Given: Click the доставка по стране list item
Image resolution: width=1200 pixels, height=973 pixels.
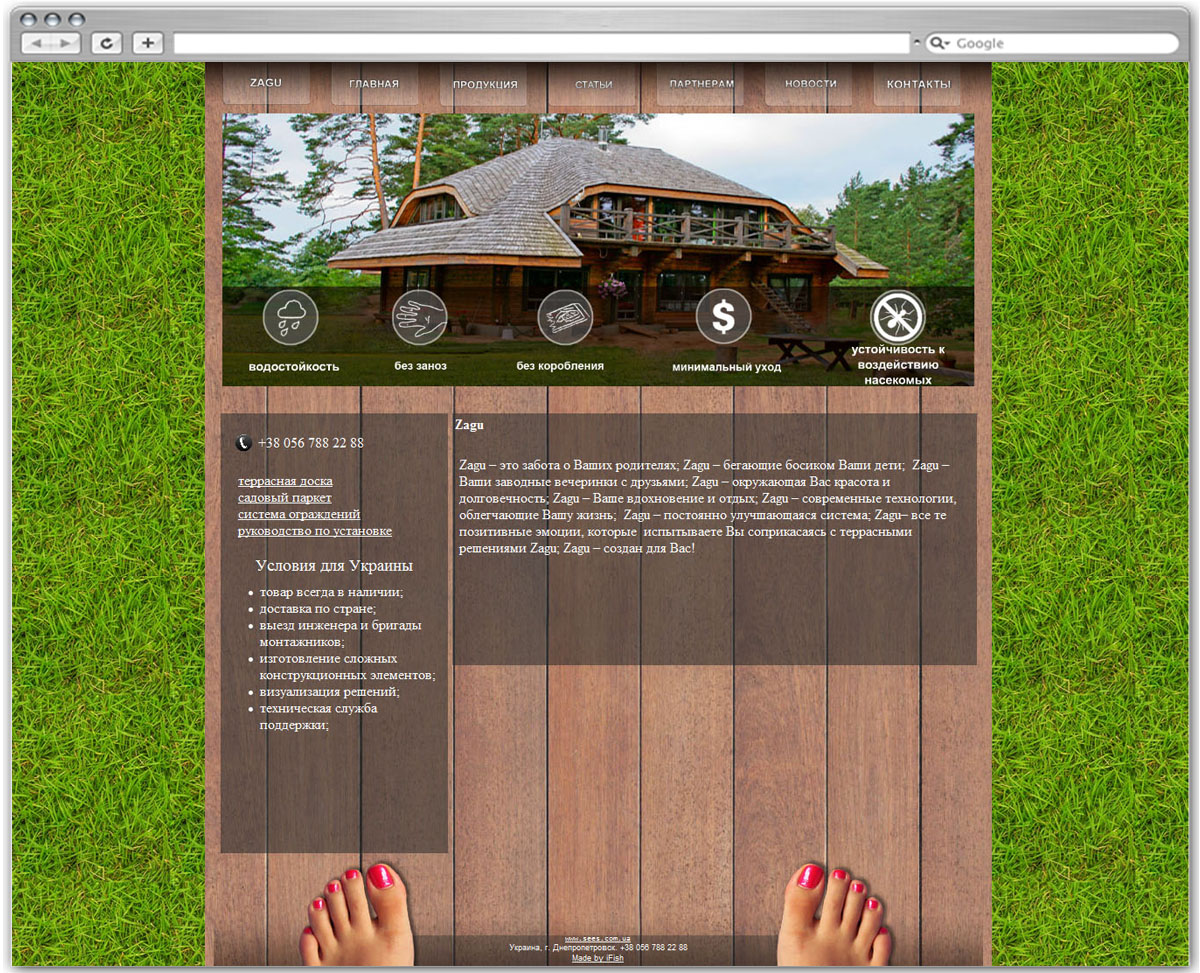Looking at the screenshot, I should [x=318, y=609].
